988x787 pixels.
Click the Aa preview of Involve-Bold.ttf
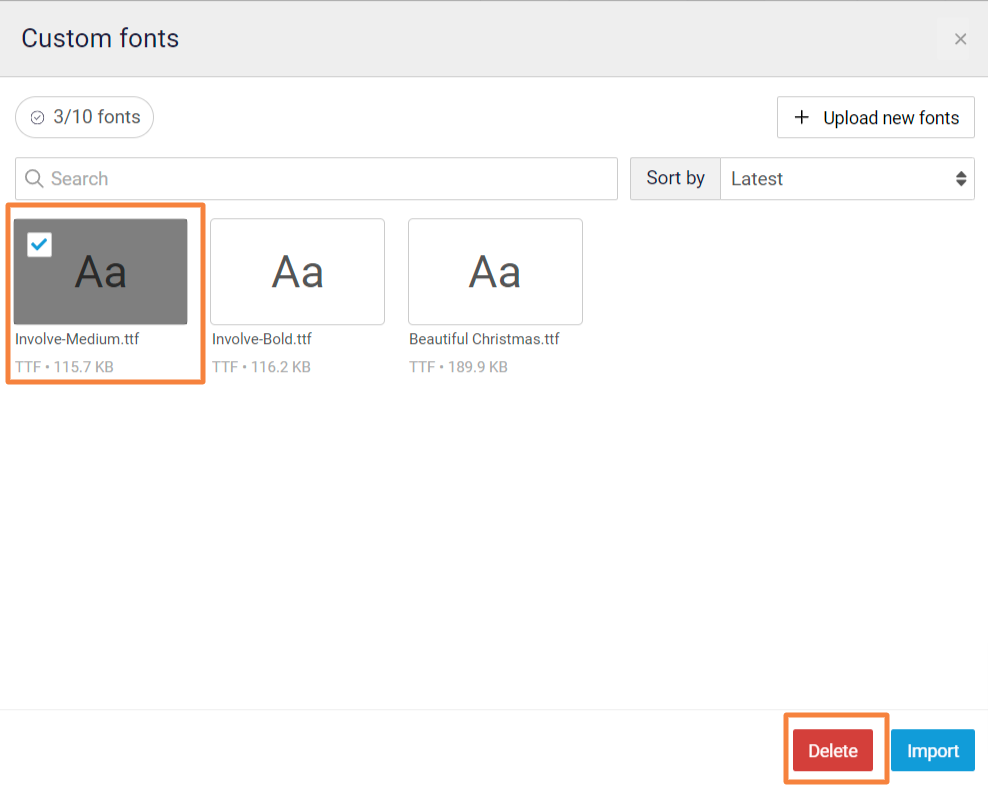[x=297, y=272]
